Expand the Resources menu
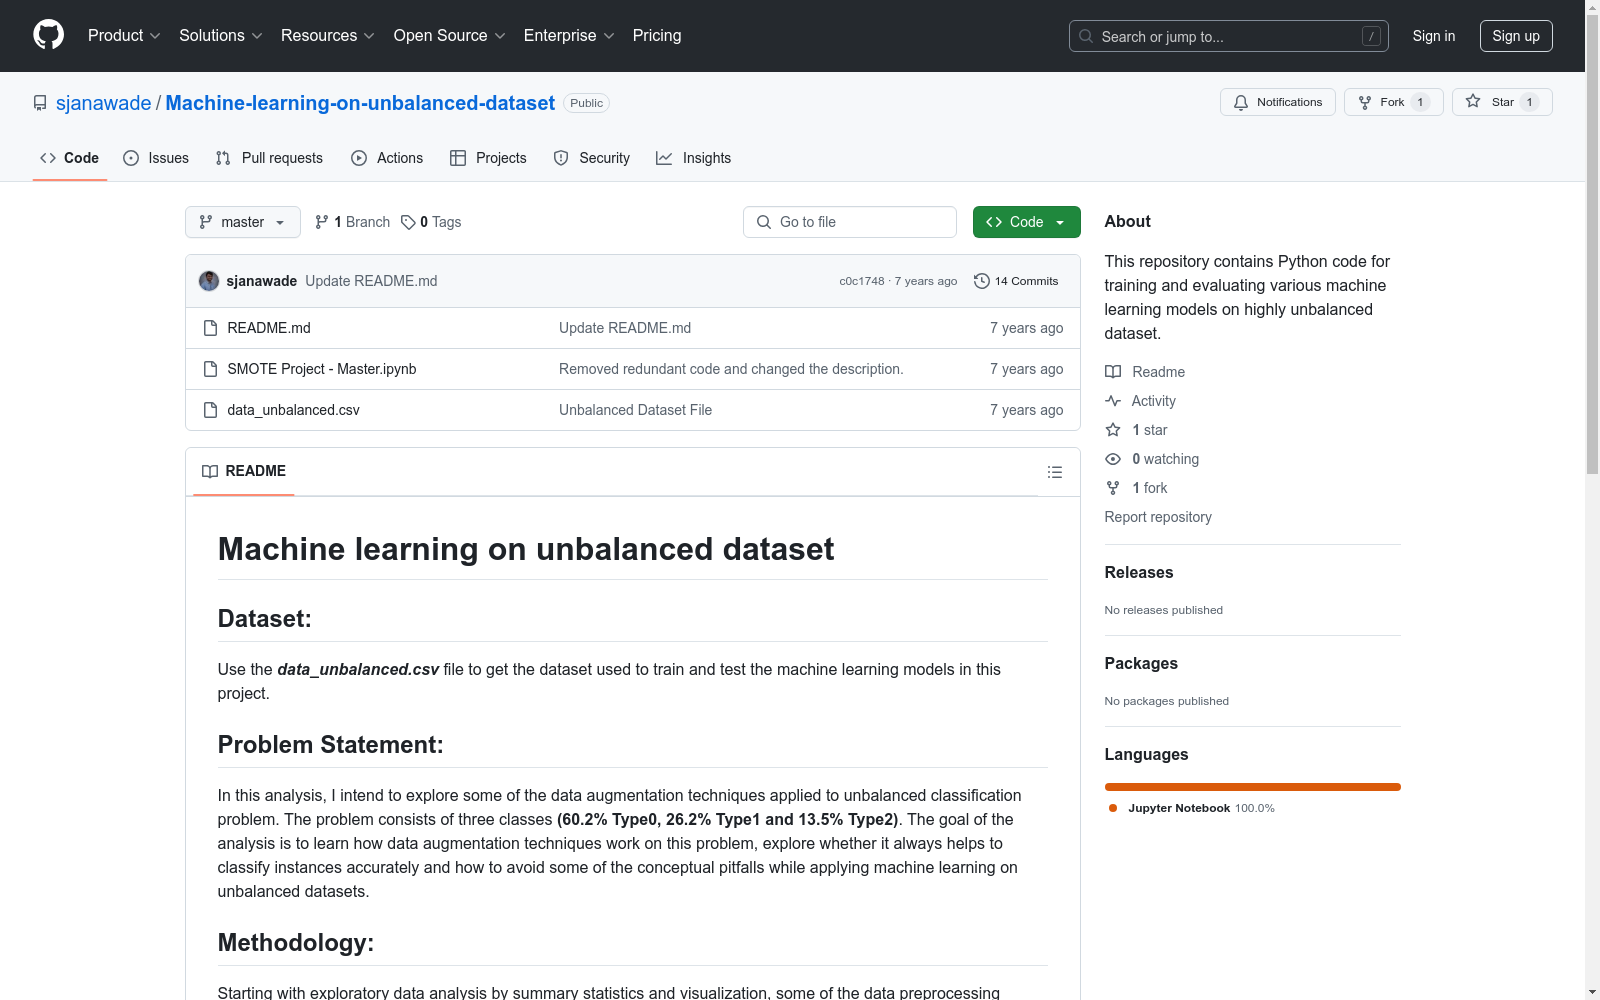The height and width of the screenshot is (1000, 1600). 327,35
